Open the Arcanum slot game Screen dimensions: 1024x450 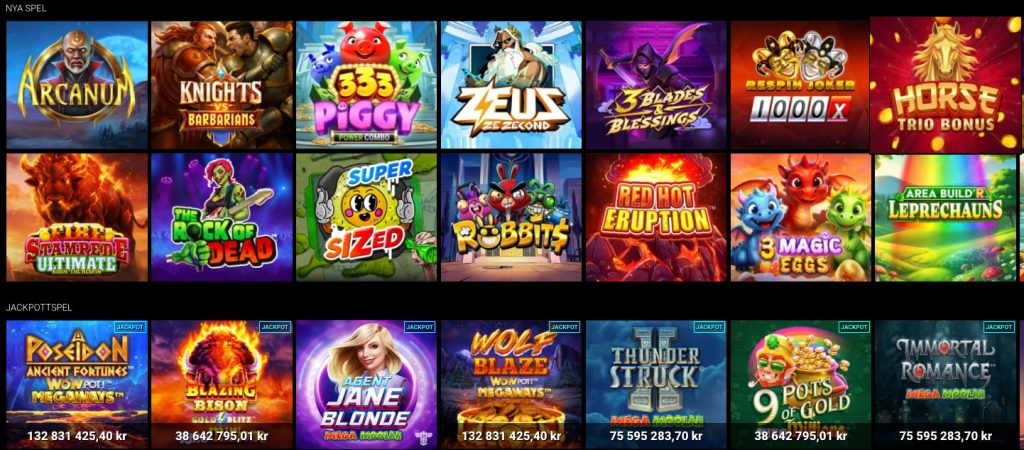[x=77, y=85]
